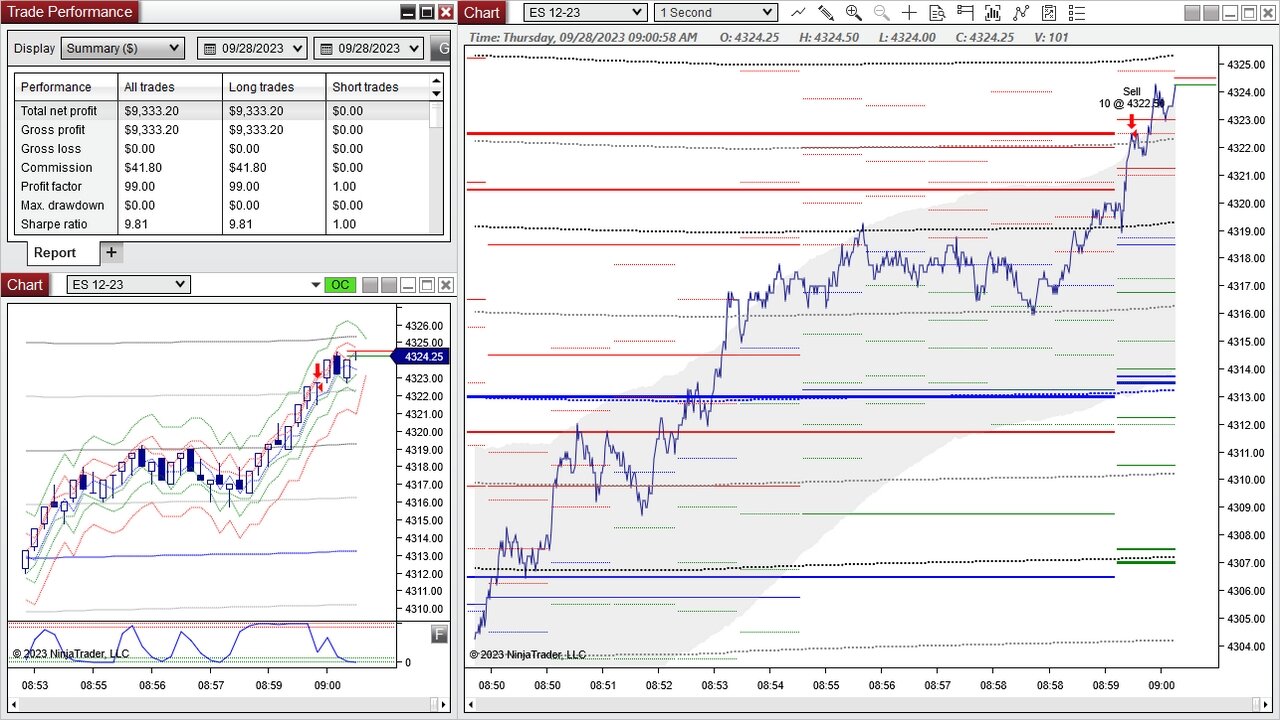Click second gray link square in main chart

pos(1213,13)
